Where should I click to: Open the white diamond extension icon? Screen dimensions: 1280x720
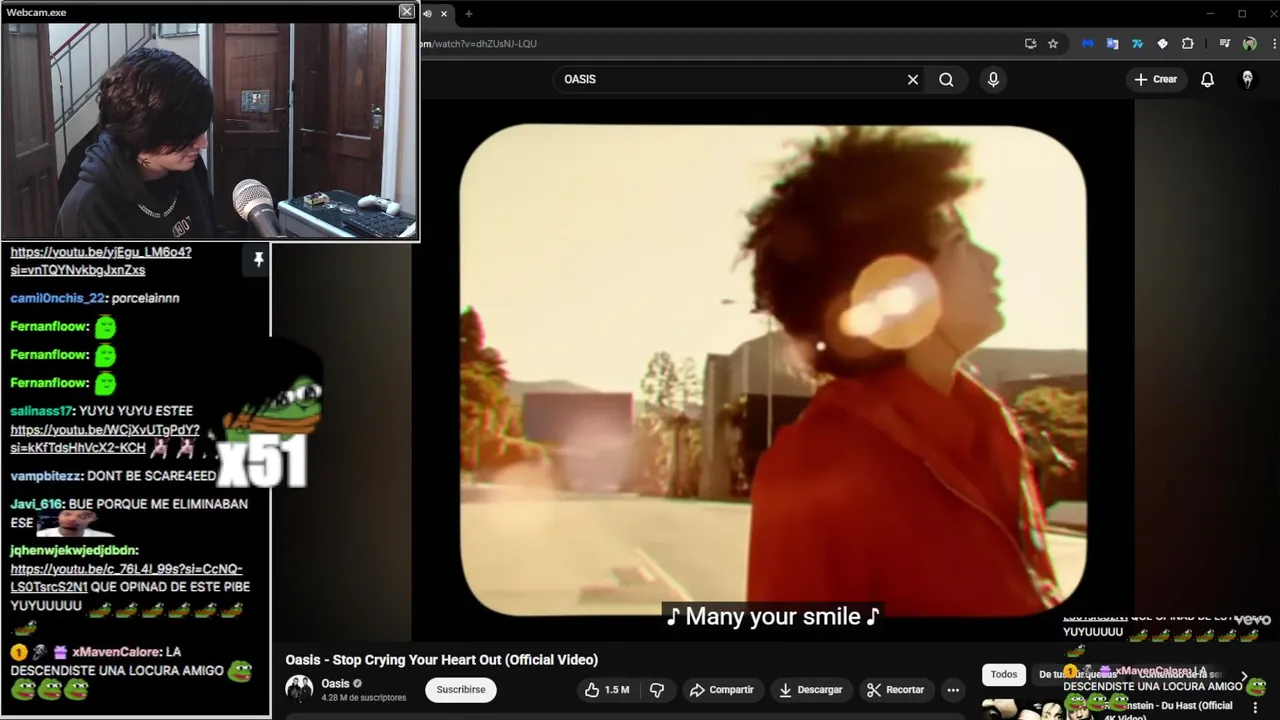(1162, 44)
